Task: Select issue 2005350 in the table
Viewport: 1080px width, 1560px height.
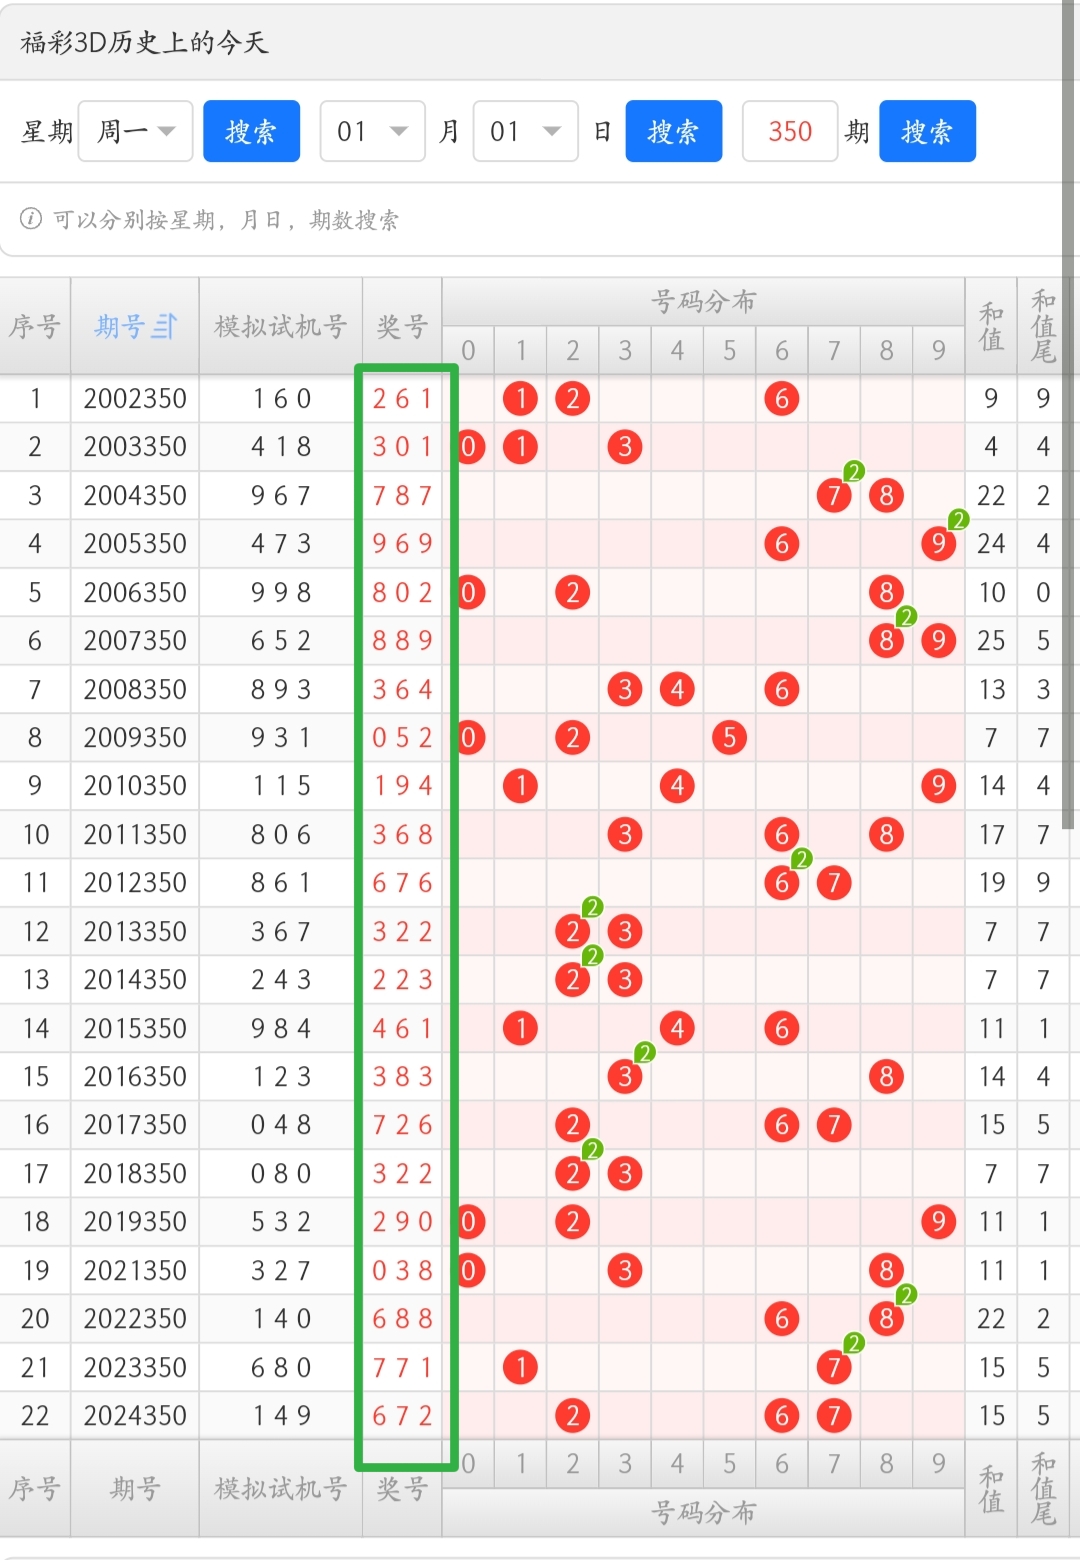Action: 135,544
